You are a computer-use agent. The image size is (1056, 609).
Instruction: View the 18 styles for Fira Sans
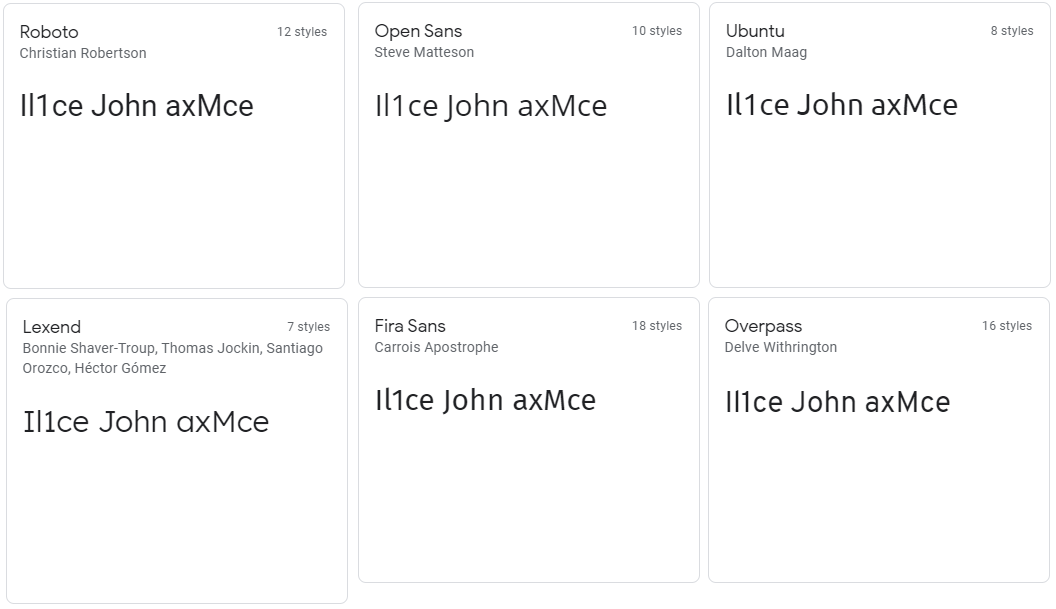[656, 325]
